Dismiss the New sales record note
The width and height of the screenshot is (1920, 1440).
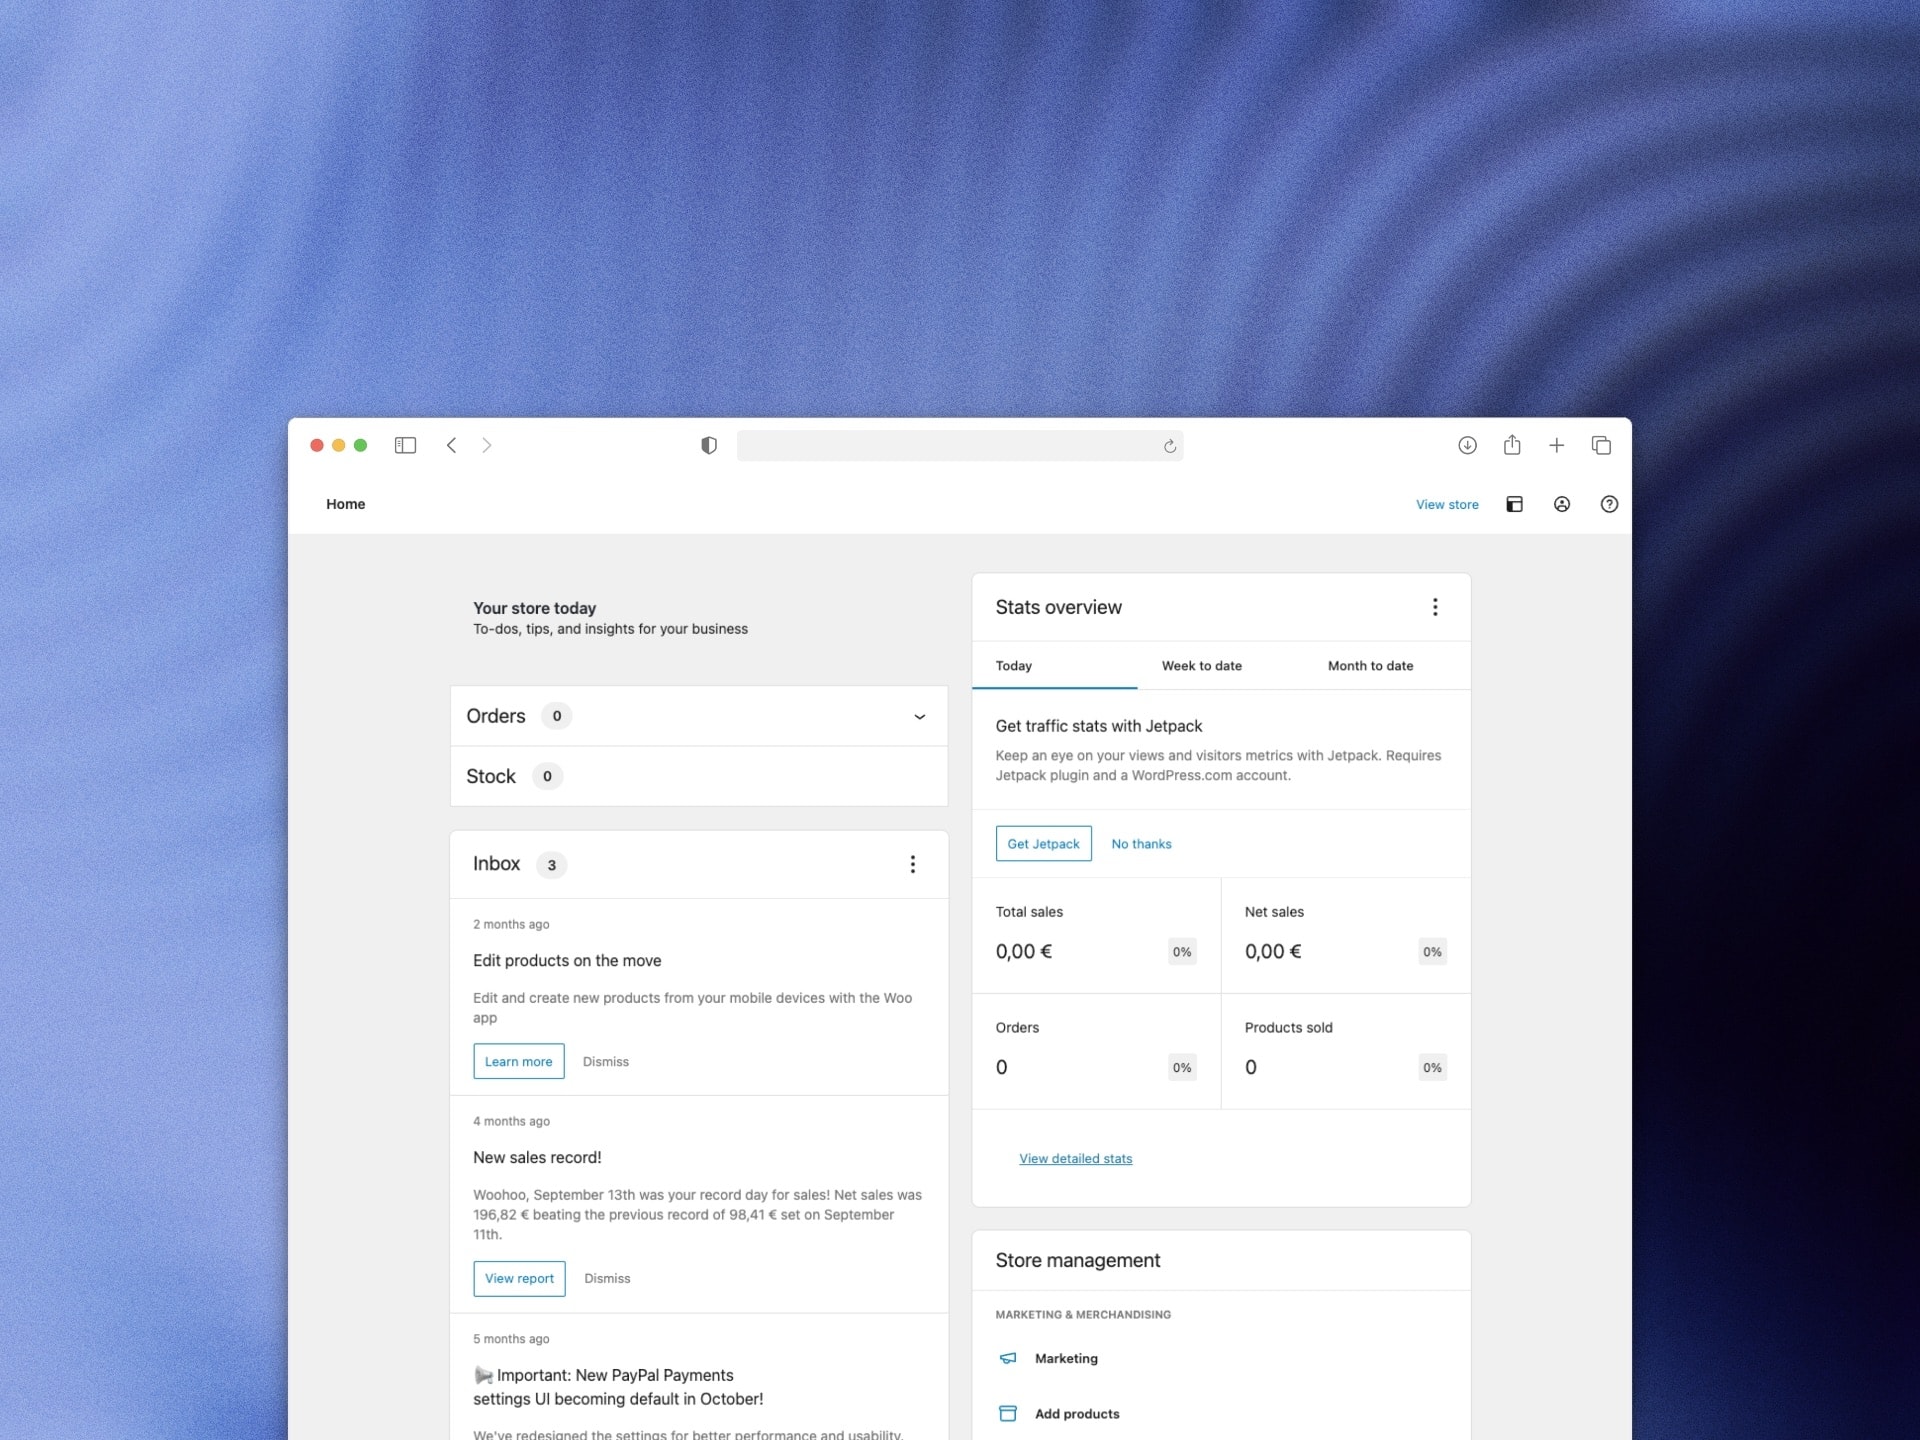607,1278
